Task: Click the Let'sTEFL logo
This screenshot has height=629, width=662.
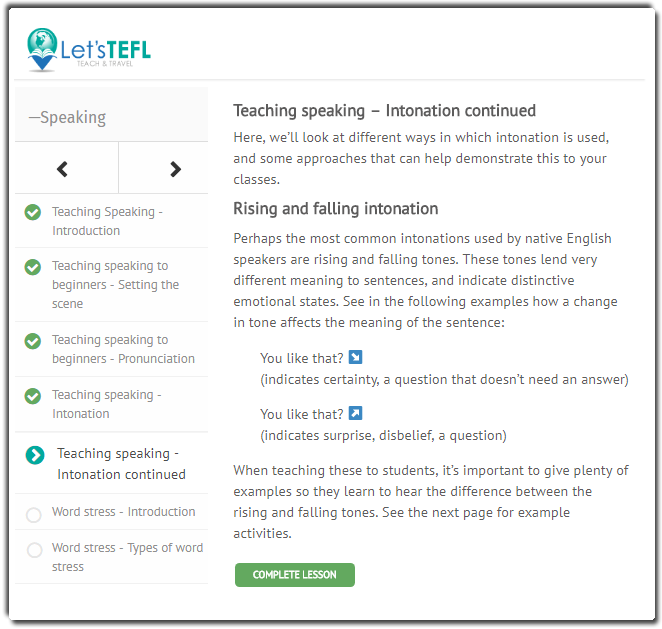Action: (89, 50)
